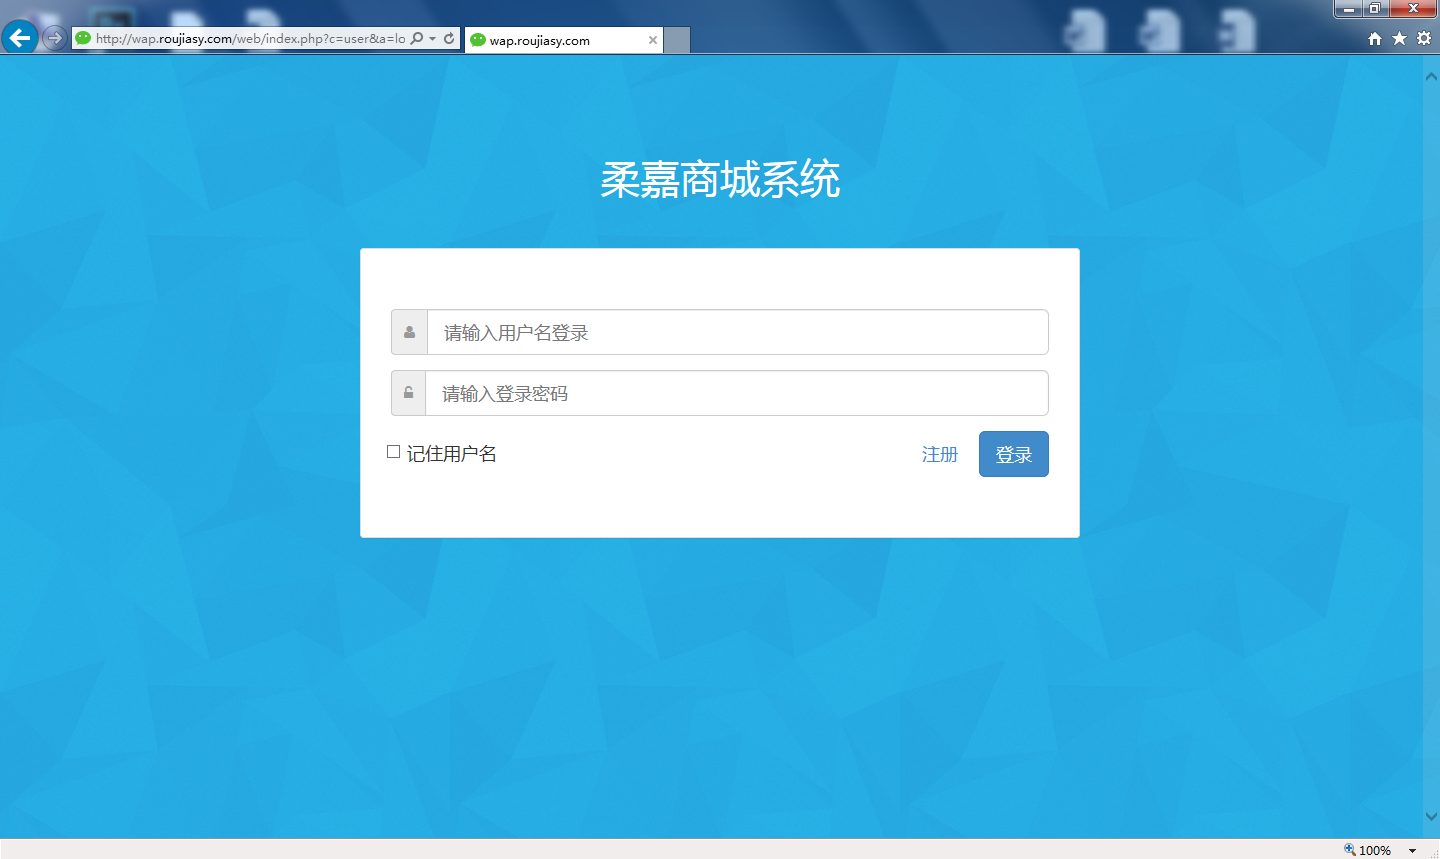Click the search magnifier icon in address bar

(x=417, y=39)
